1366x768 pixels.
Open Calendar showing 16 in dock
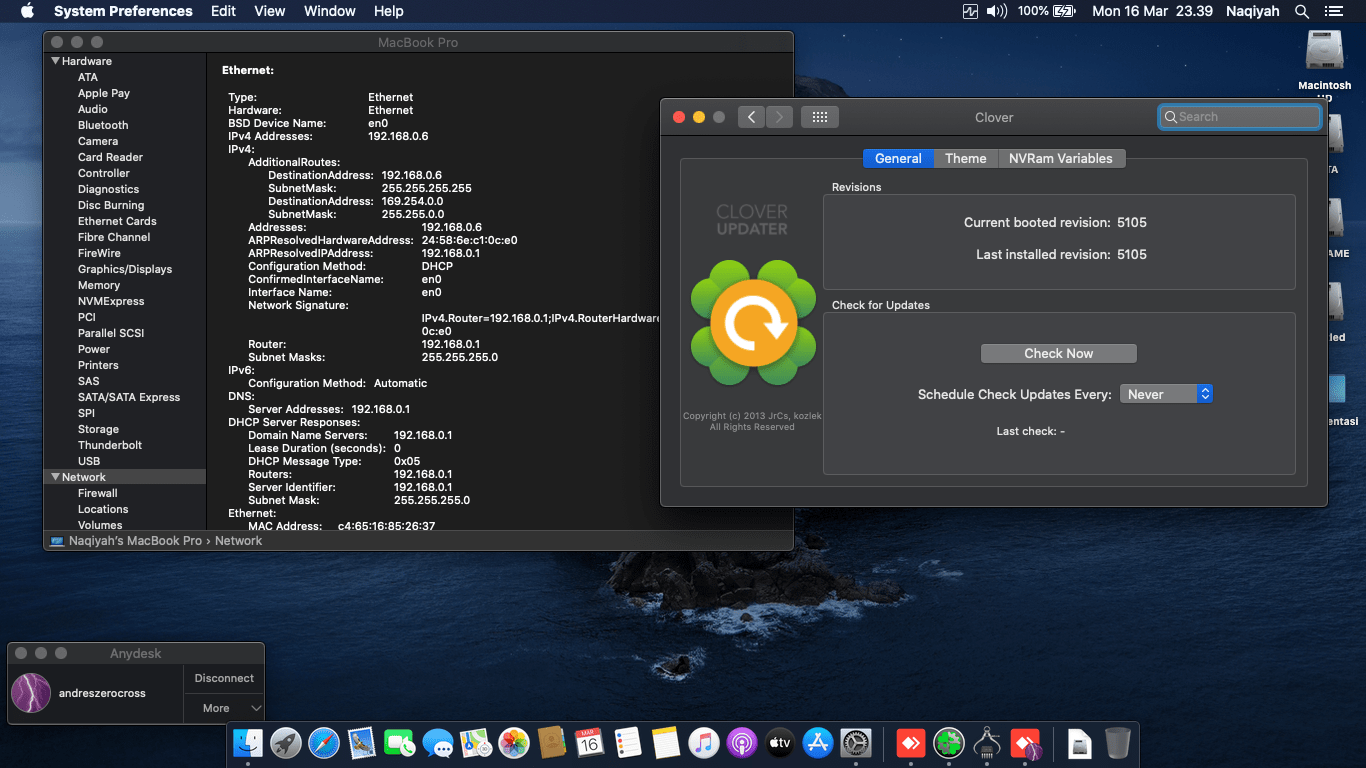(x=590, y=743)
